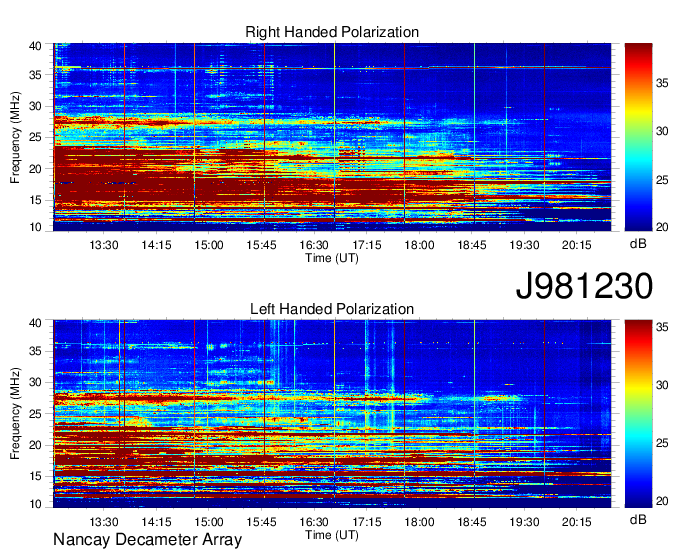Click 19:30 tick on left-handed time axis
The image size is (680, 552).
click(524, 522)
